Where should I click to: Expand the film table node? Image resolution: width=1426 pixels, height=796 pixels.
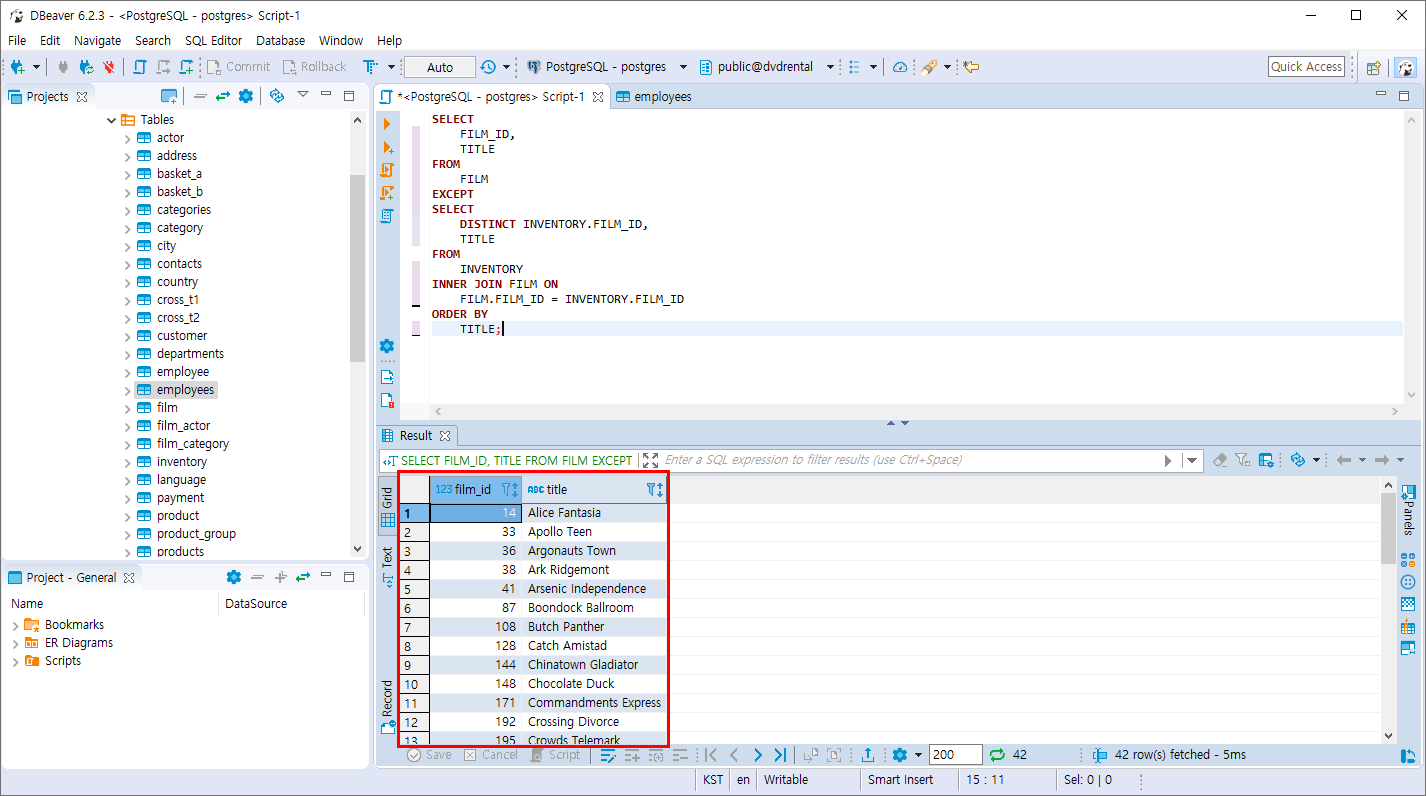click(x=127, y=408)
